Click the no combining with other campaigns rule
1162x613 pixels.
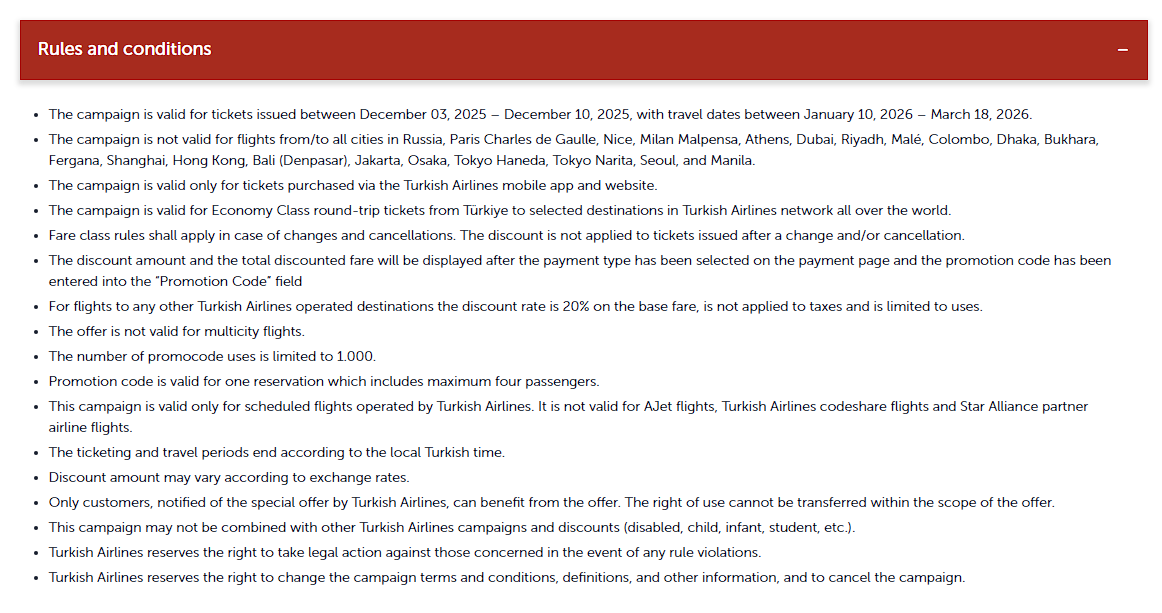(452, 527)
